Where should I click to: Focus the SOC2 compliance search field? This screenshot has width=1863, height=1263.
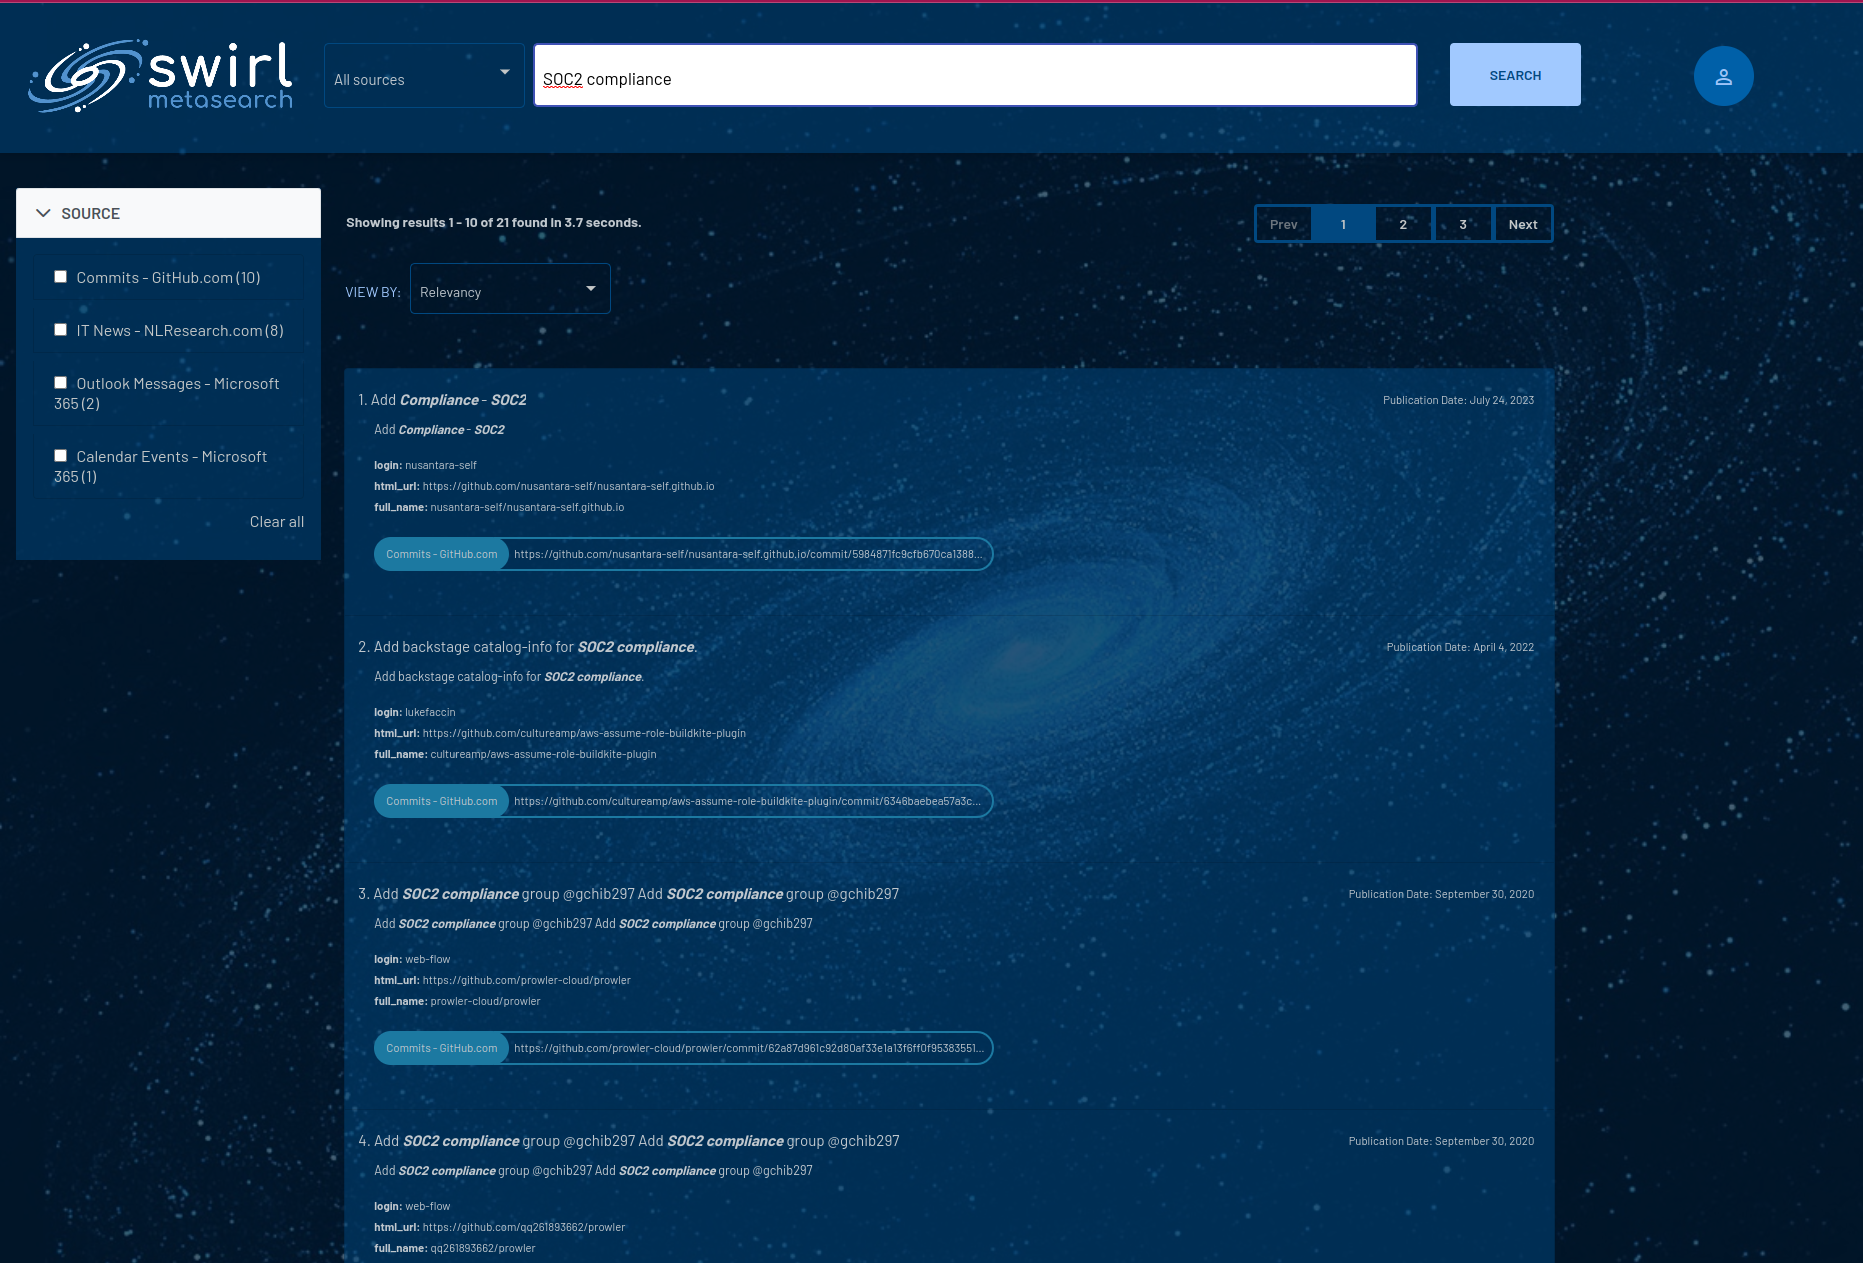[x=975, y=75]
